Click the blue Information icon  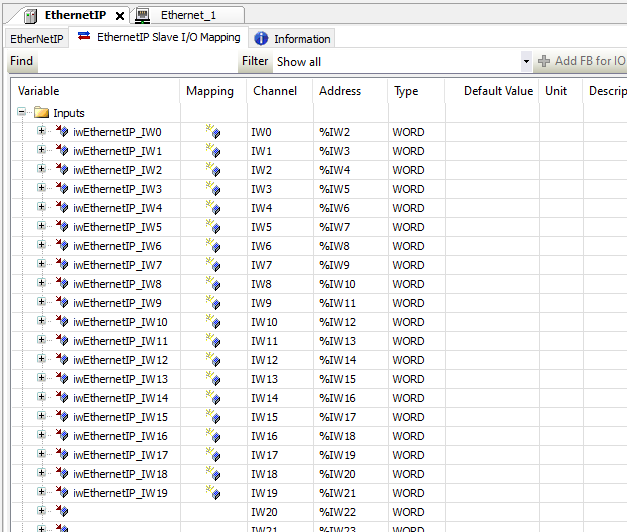tap(261, 38)
